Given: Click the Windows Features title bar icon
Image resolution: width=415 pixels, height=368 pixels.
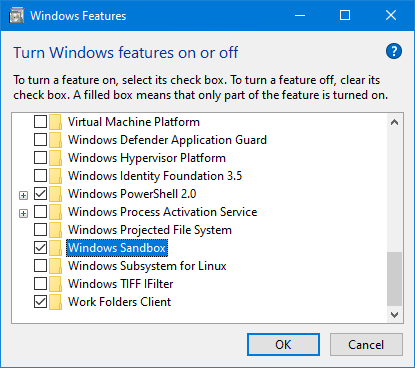Looking at the screenshot, I should pos(17,16).
